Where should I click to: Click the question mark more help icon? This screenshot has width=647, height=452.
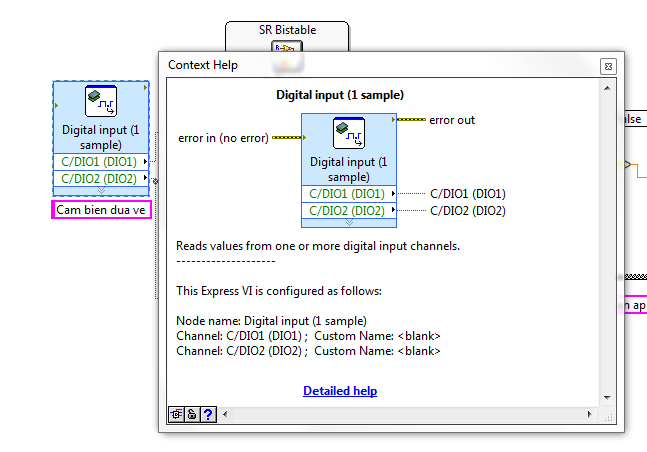click(208, 414)
